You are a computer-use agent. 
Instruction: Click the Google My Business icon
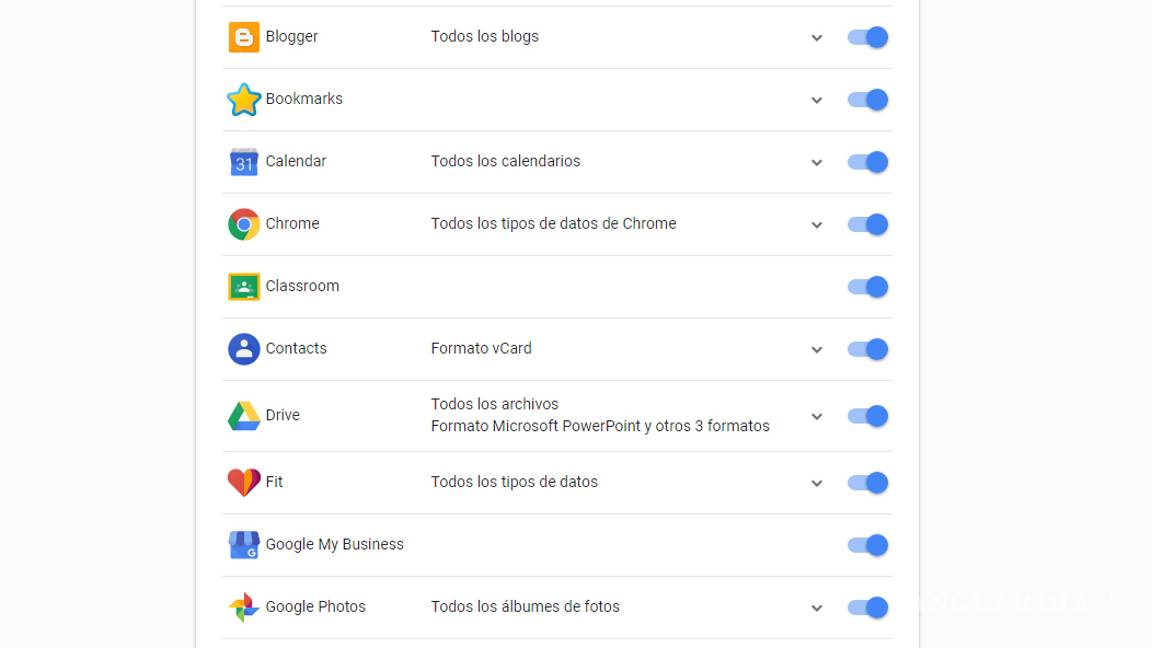tap(243, 544)
